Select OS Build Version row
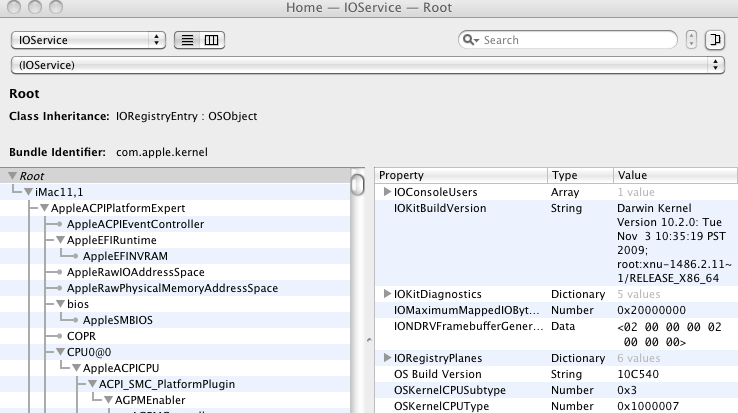Viewport: 738px width, 413px height. tap(556, 374)
